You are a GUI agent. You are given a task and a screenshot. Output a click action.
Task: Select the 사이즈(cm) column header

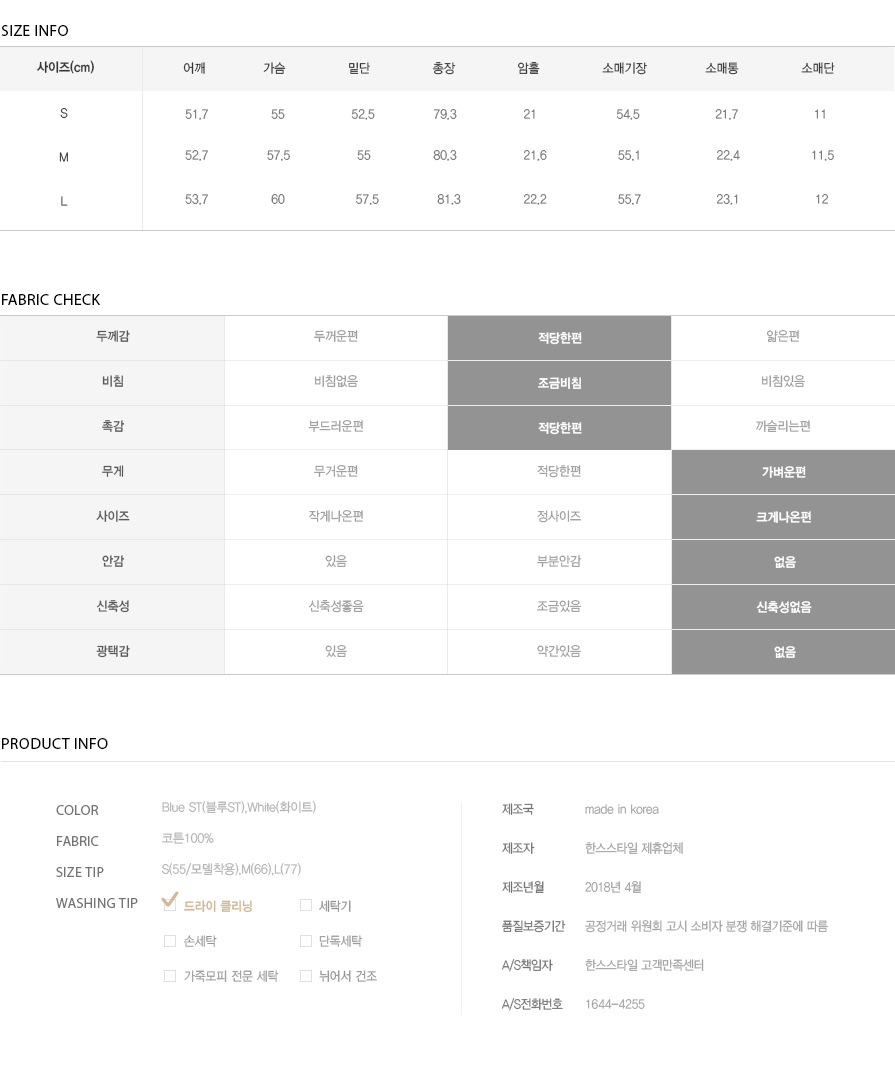point(65,67)
